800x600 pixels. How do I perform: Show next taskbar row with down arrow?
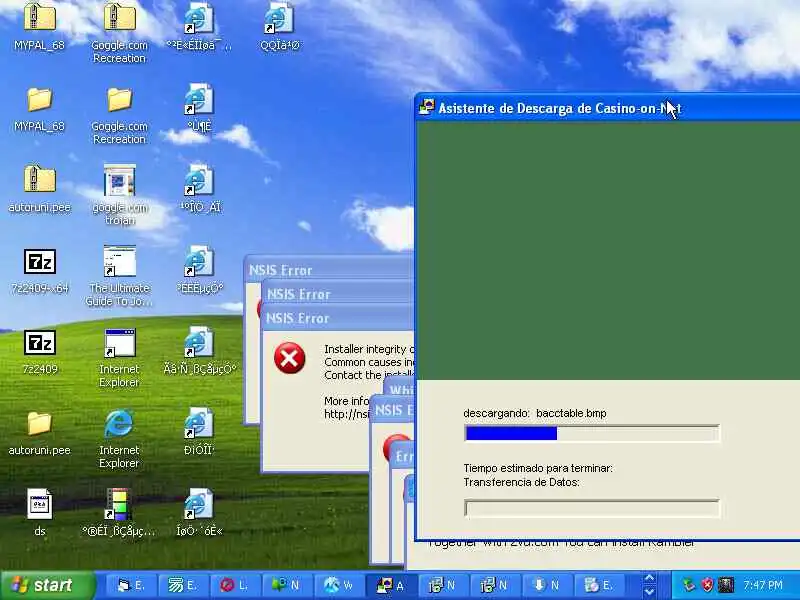(x=649, y=592)
